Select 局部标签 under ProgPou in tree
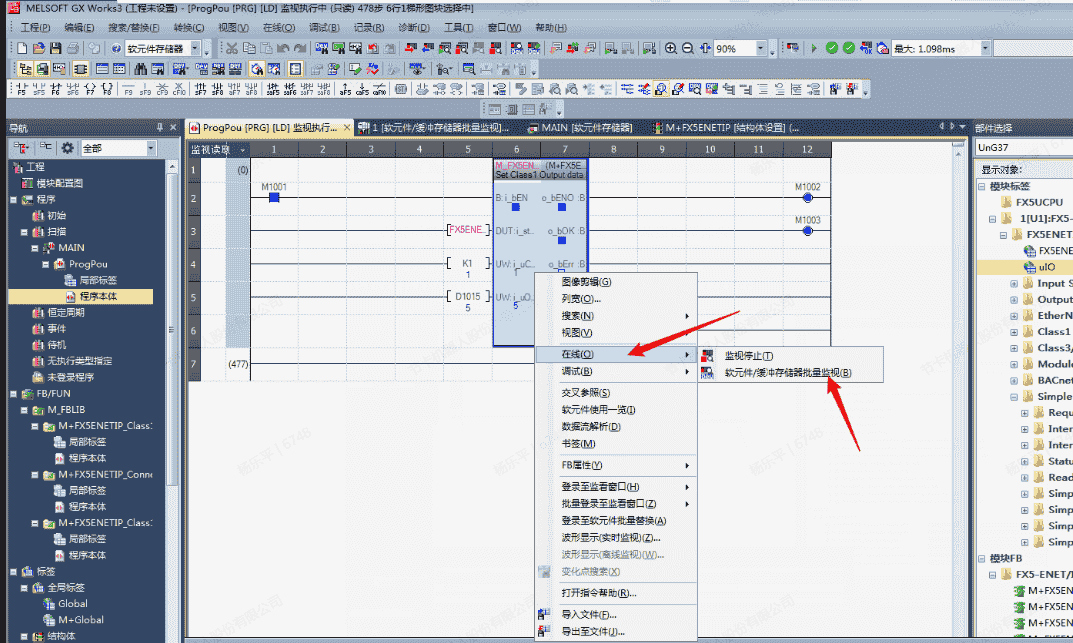This screenshot has height=643, width=1073. [97, 281]
